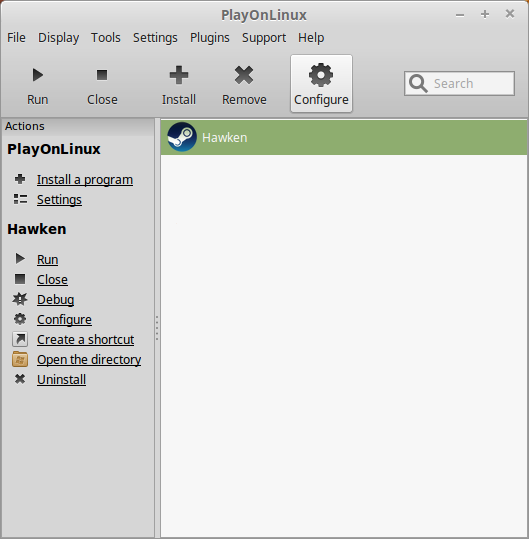The height and width of the screenshot is (539, 529).
Task: Click the bug icon beside Debug
Action: (x=20, y=299)
